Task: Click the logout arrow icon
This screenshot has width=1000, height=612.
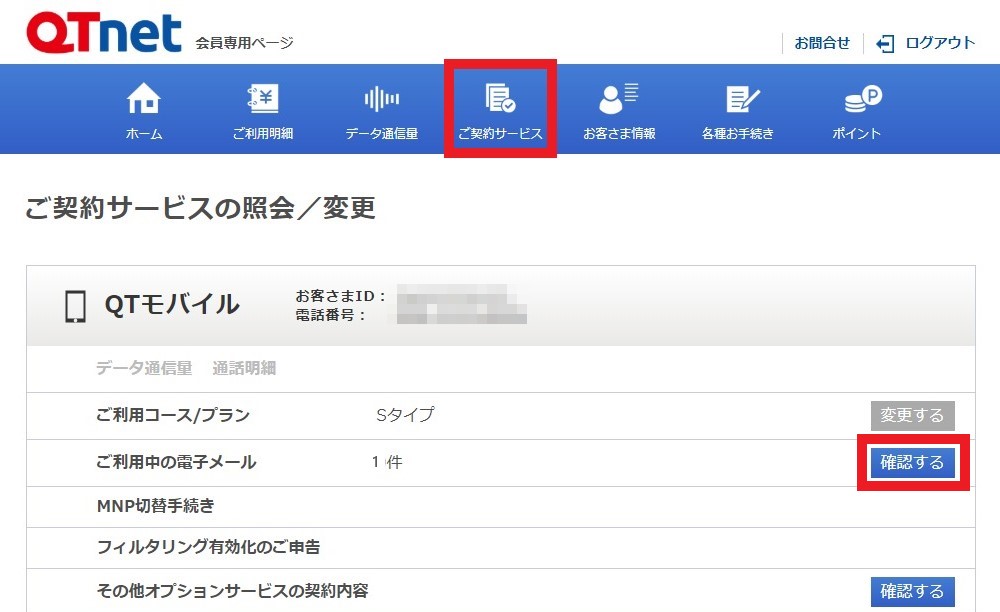Action: coord(885,43)
